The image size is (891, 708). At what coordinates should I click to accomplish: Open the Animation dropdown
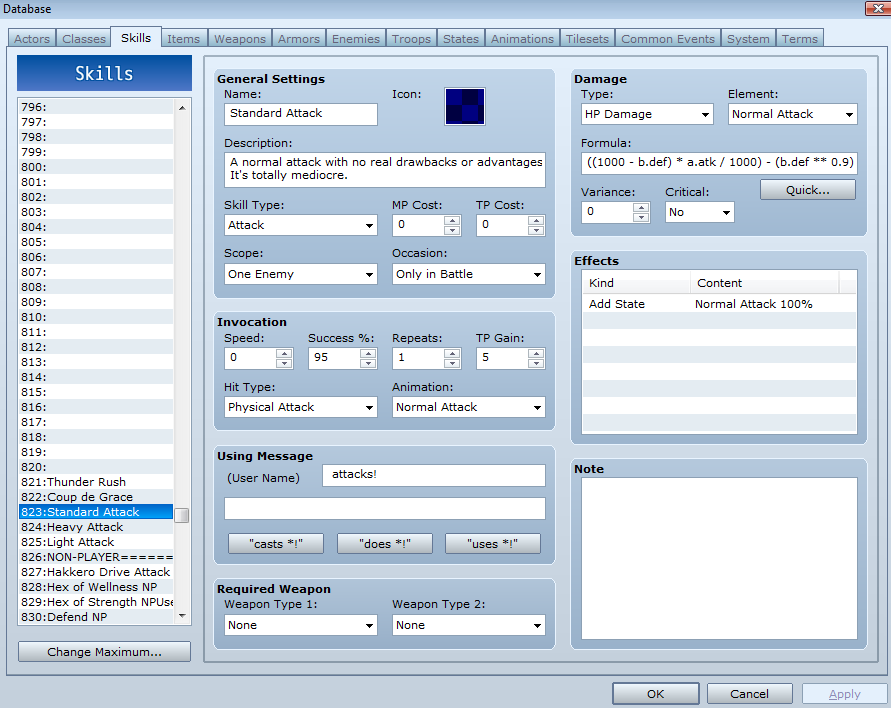pyautogui.click(x=469, y=407)
